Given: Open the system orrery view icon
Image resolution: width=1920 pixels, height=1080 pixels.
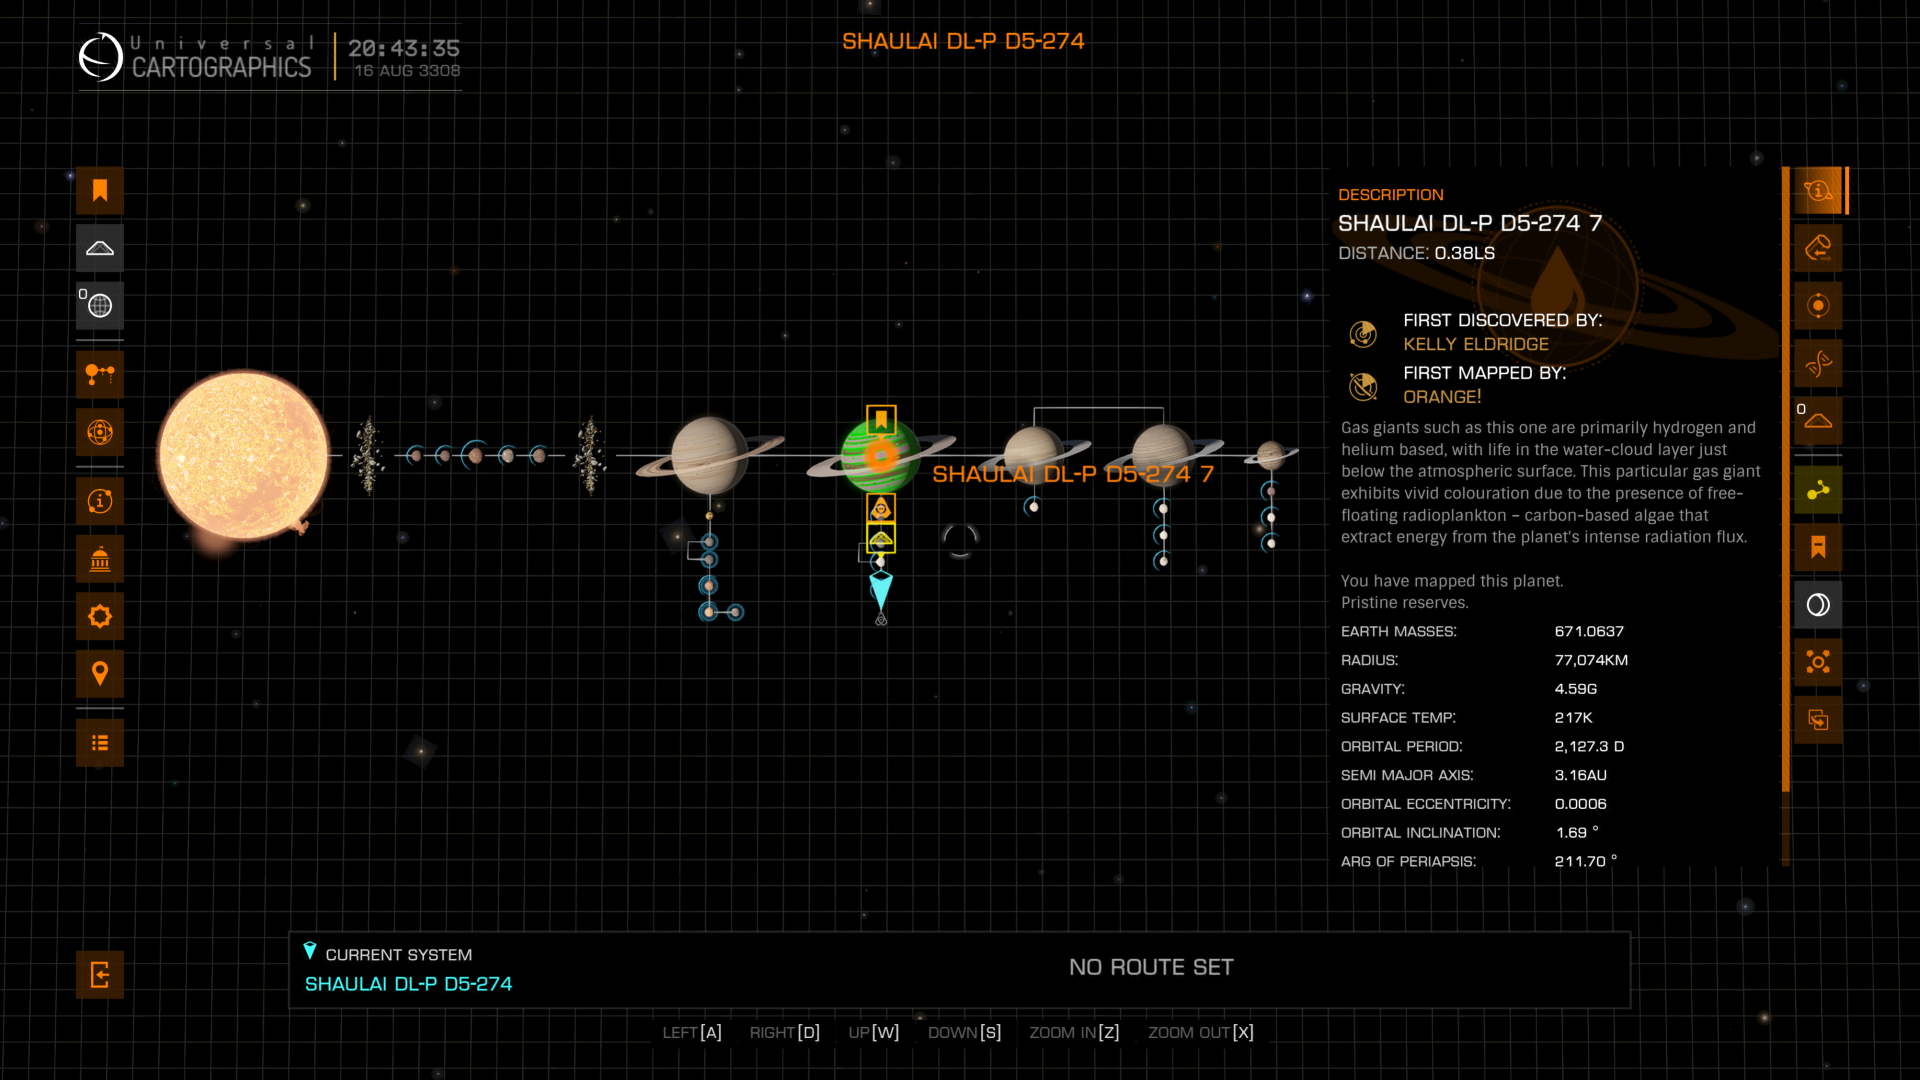Looking at the screenshot, I should tap(100, 432).
